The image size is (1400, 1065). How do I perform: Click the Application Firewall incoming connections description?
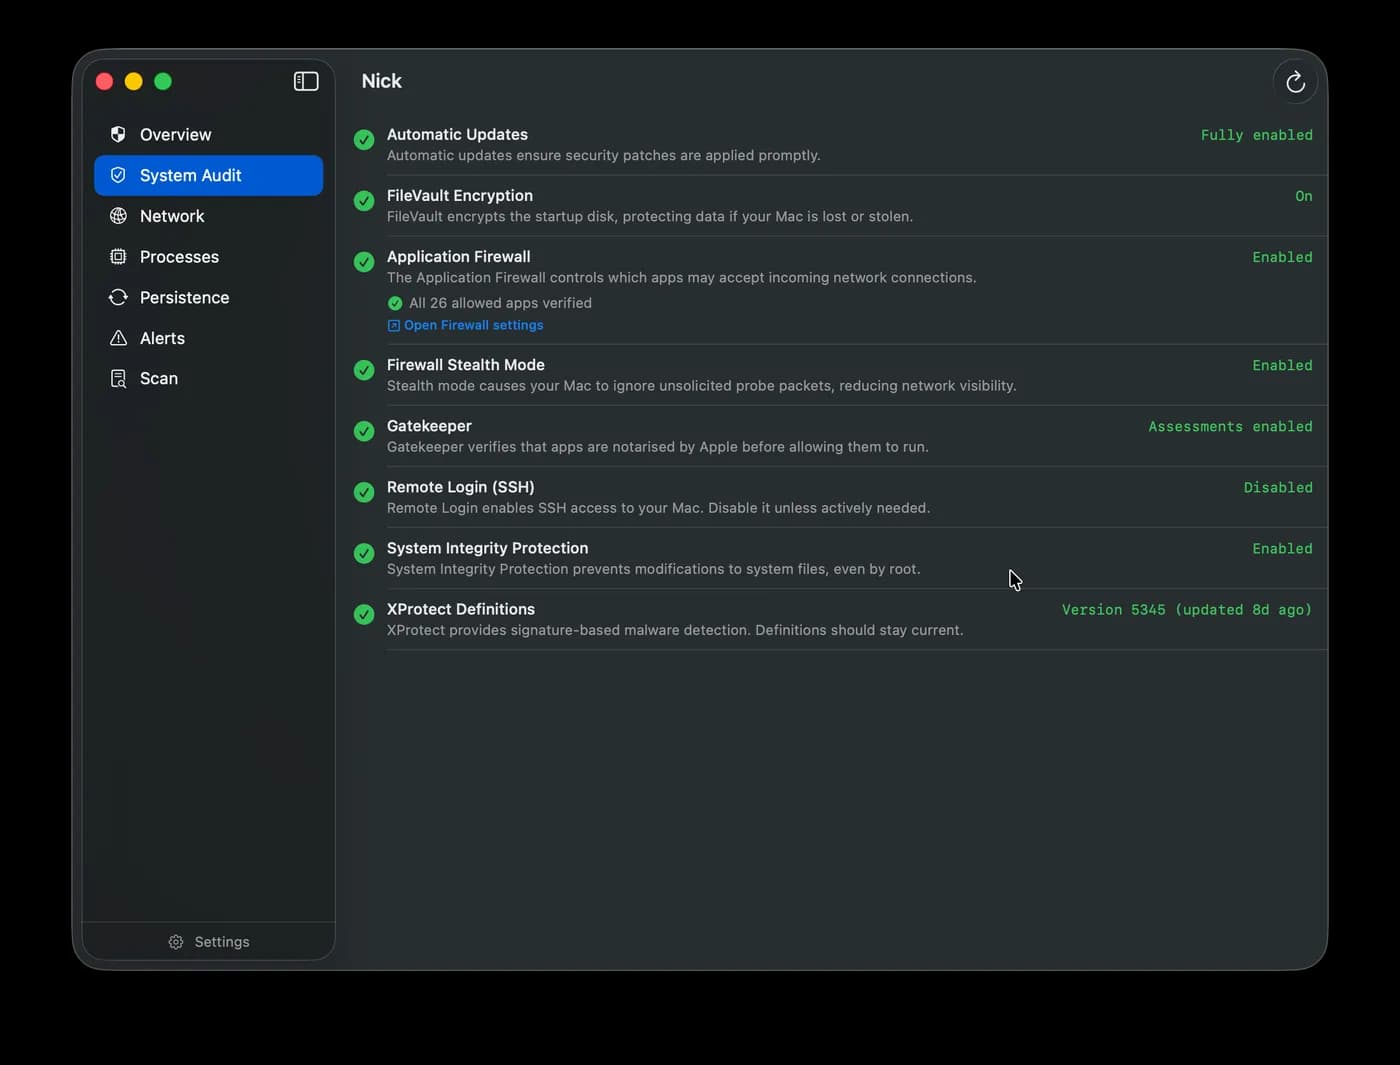pyautogui.click(x=682, y=277)
